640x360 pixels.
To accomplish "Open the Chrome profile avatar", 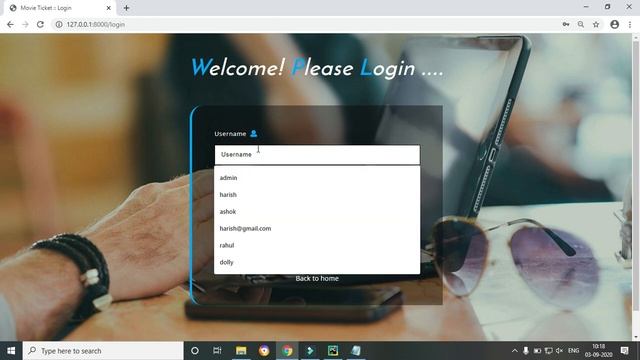I will click(x=615, y=24).
